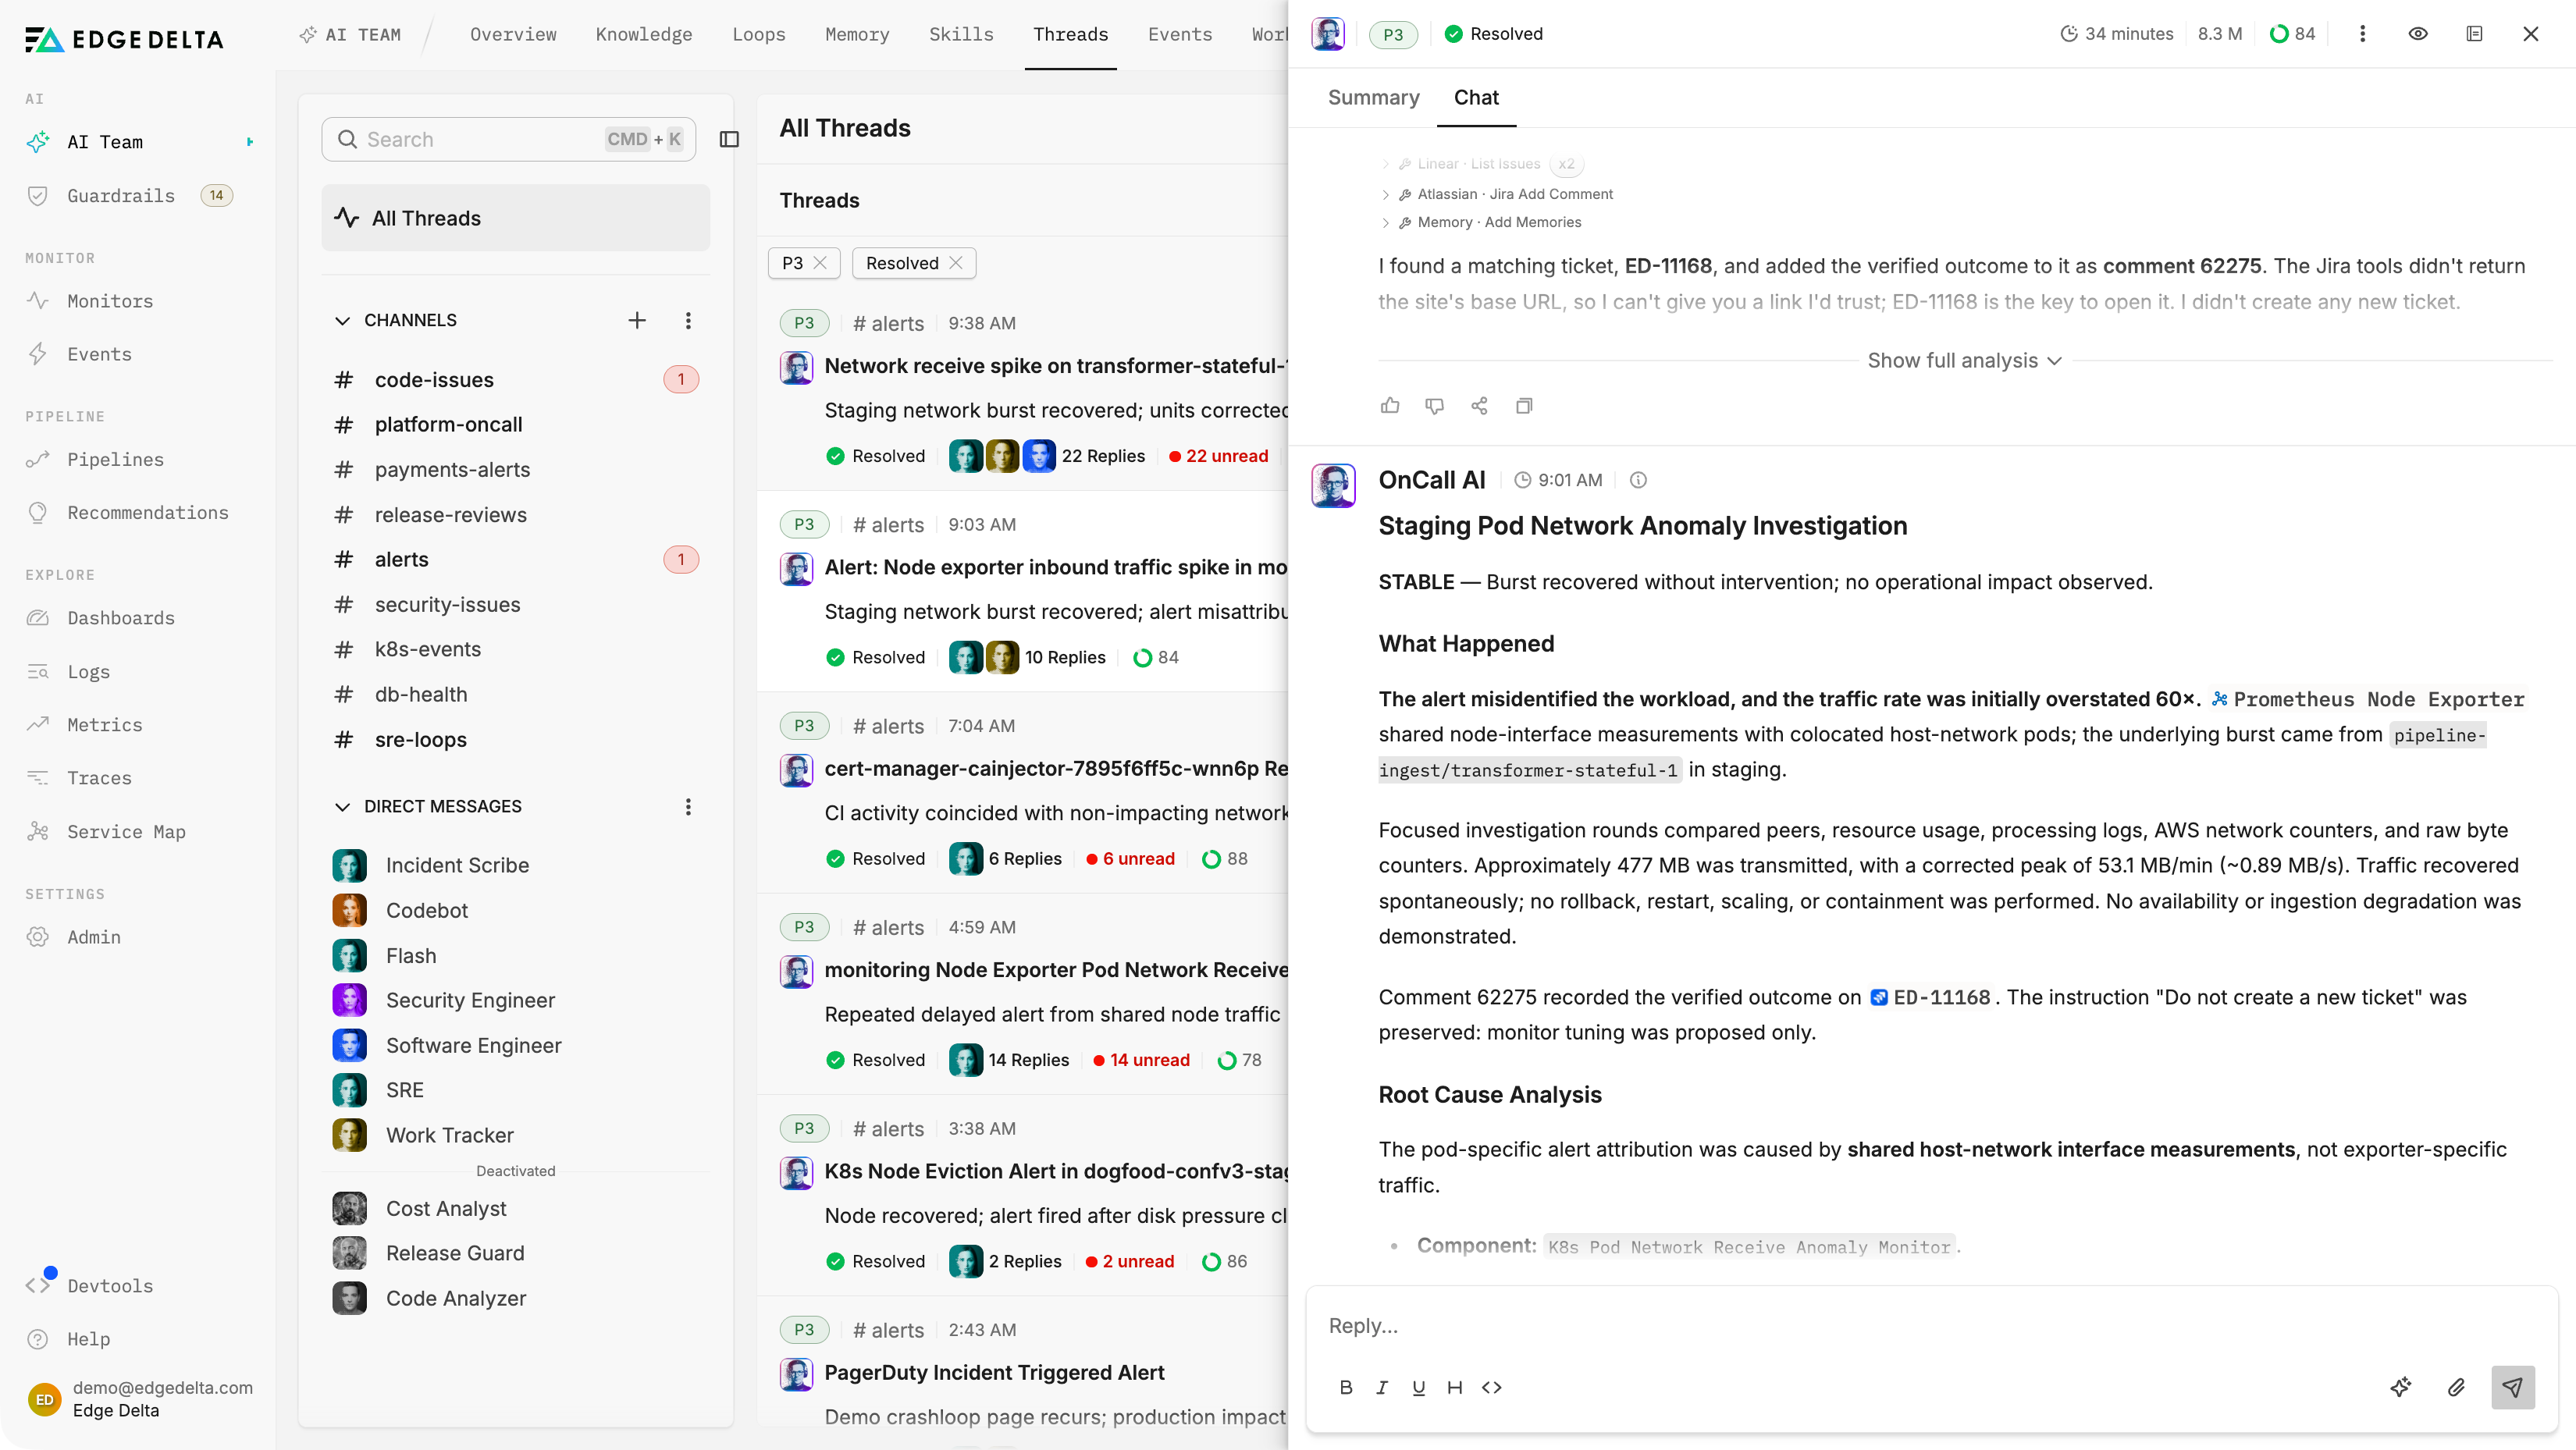
Task: Toggle the sidebar panel next to the search box
Action: coord(729,139)
